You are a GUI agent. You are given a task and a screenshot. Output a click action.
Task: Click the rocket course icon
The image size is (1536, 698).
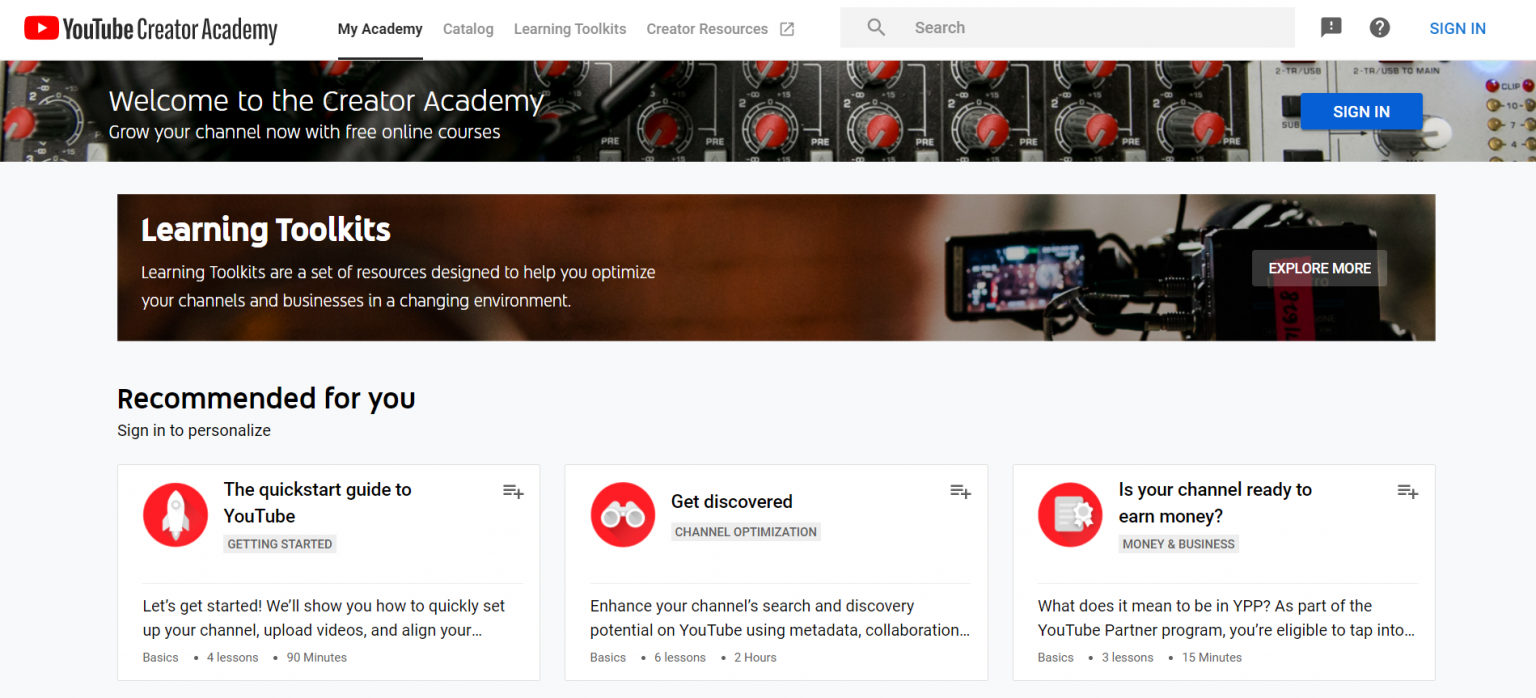pos(175,515)
